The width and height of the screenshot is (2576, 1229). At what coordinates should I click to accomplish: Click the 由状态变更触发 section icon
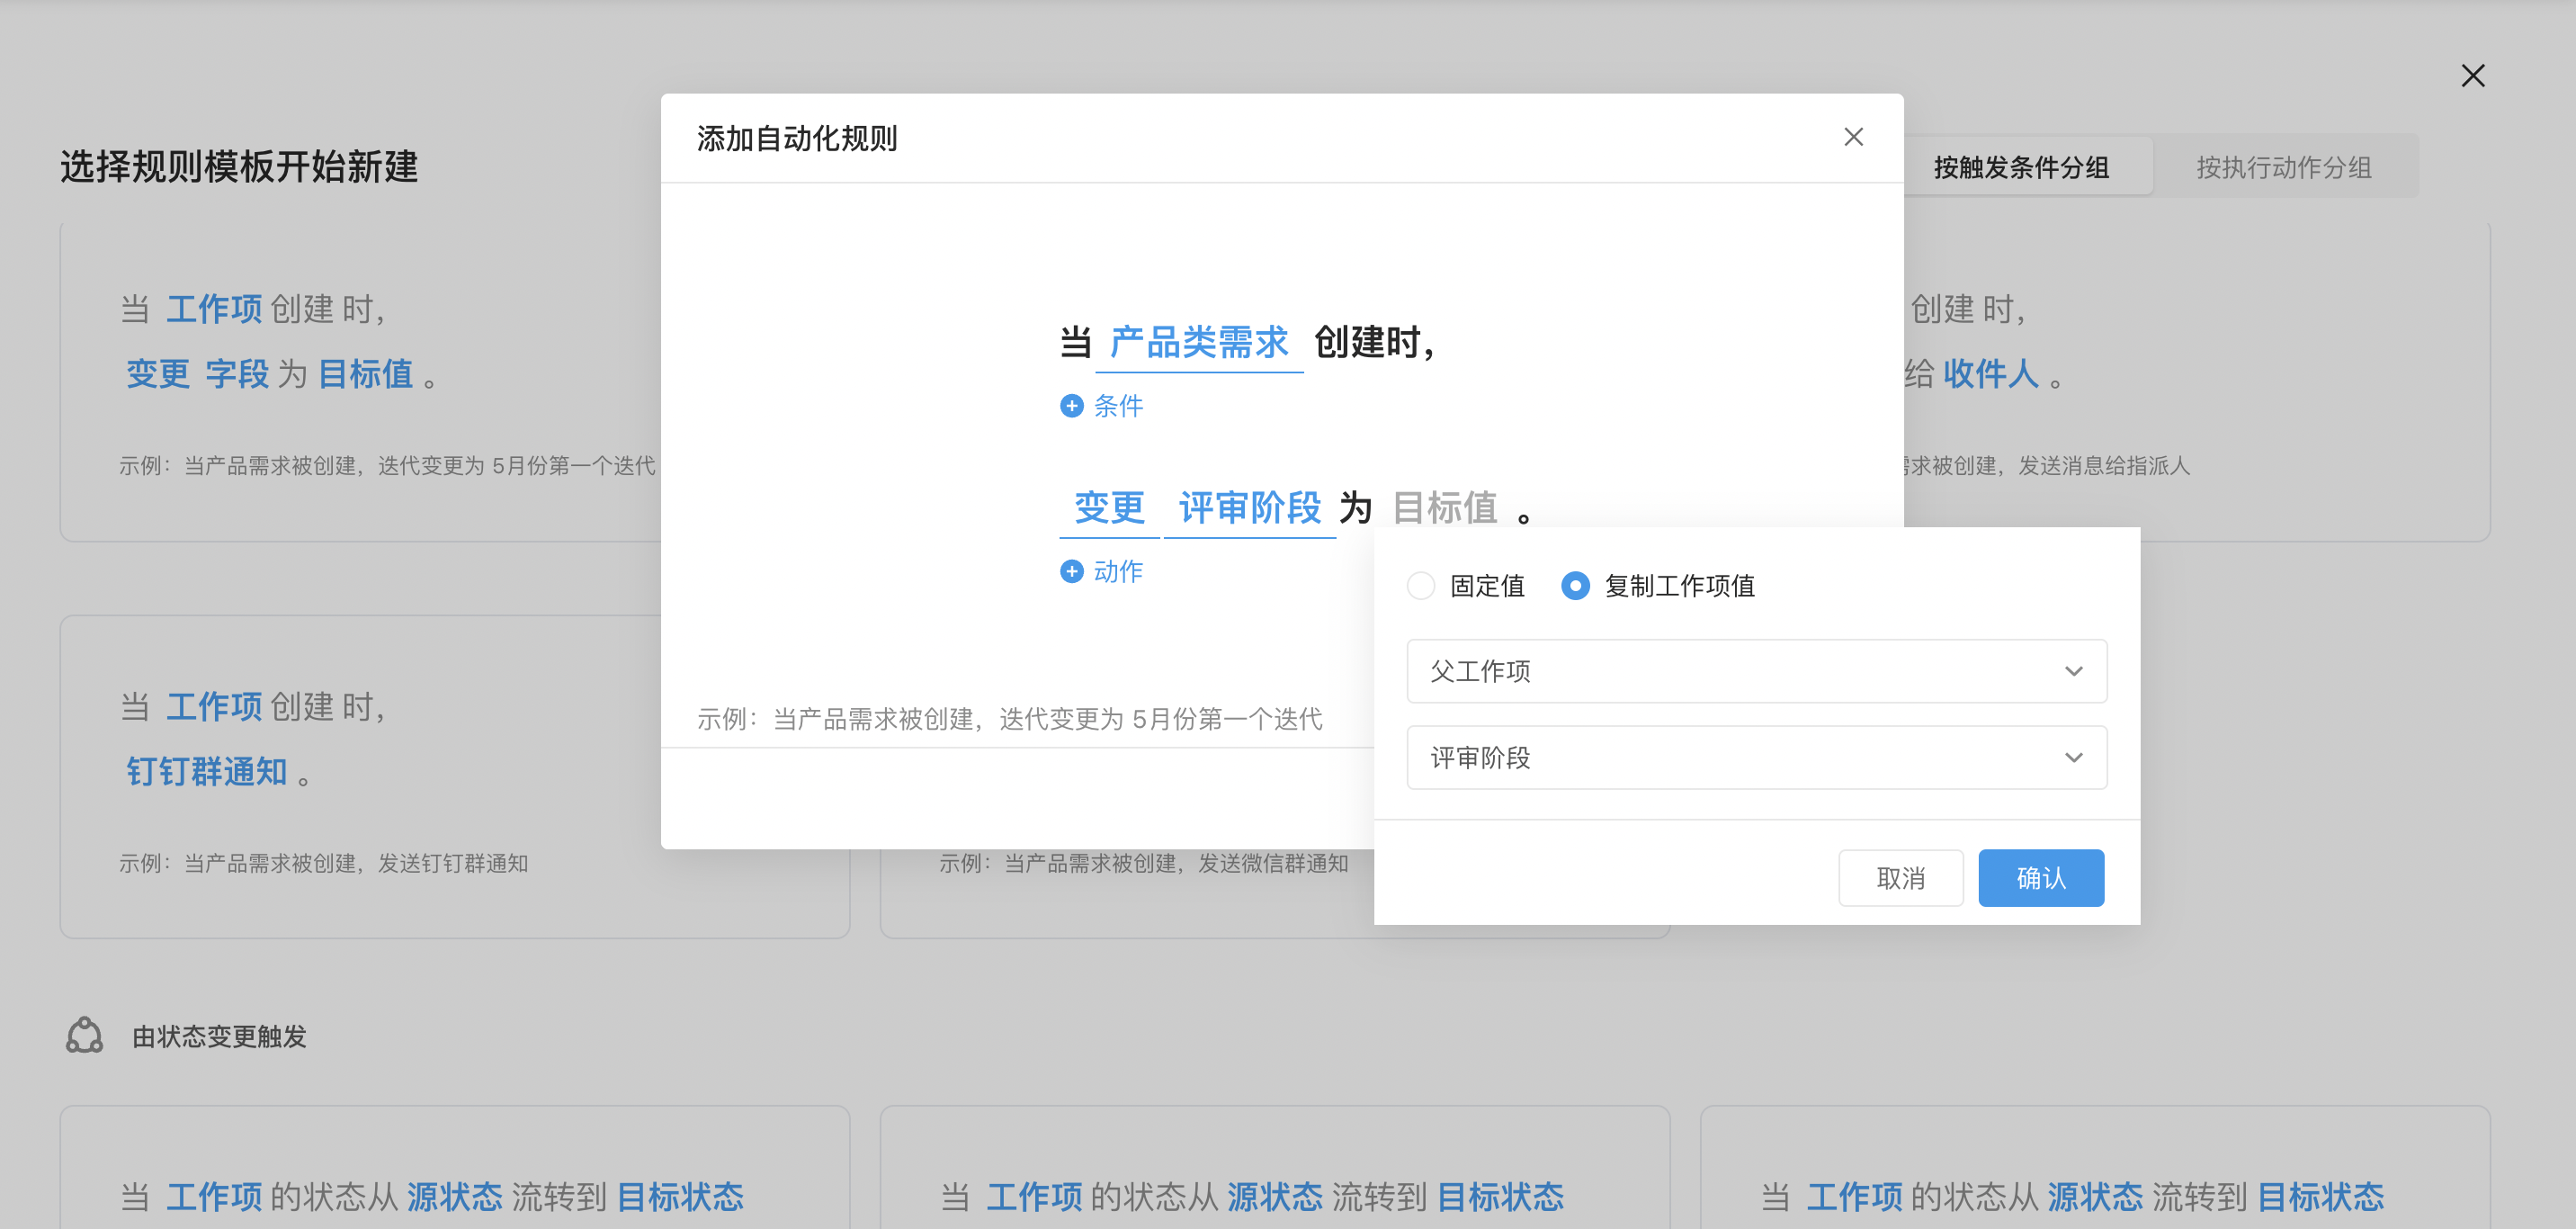[x=84, y=1036]
